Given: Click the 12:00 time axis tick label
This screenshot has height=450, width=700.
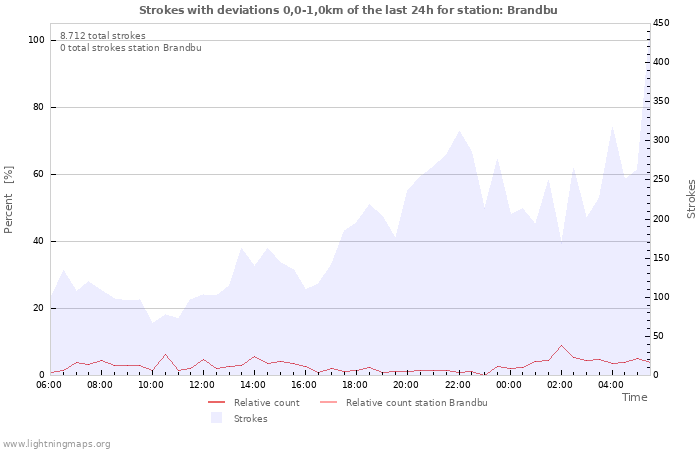Looking at the screenshot, I should pyautogui.click(x=202, y=384).
